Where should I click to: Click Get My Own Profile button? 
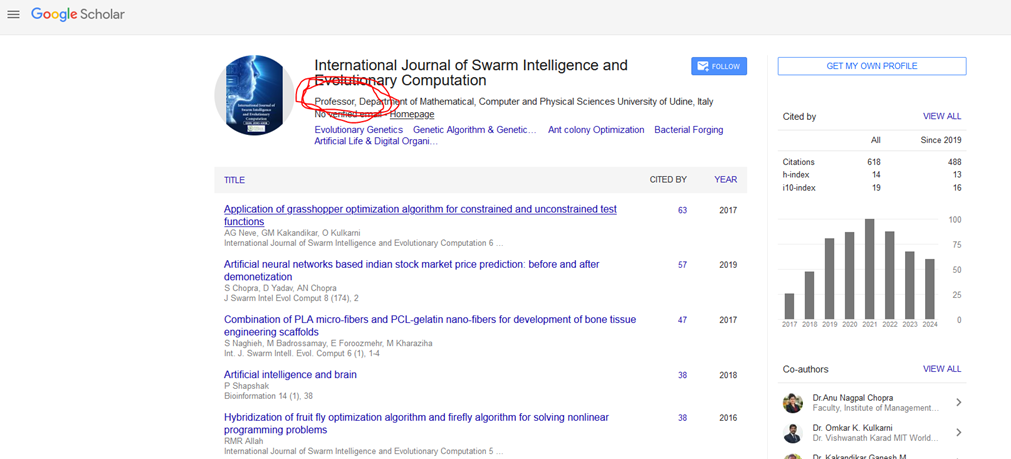coord(872,66)
